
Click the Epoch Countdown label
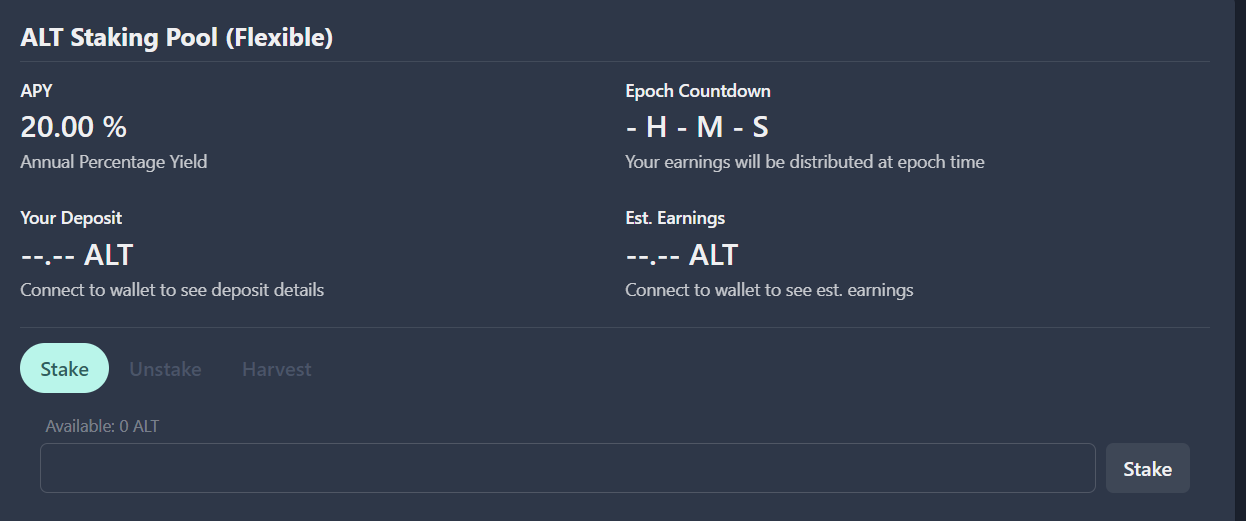coord(698,91)
